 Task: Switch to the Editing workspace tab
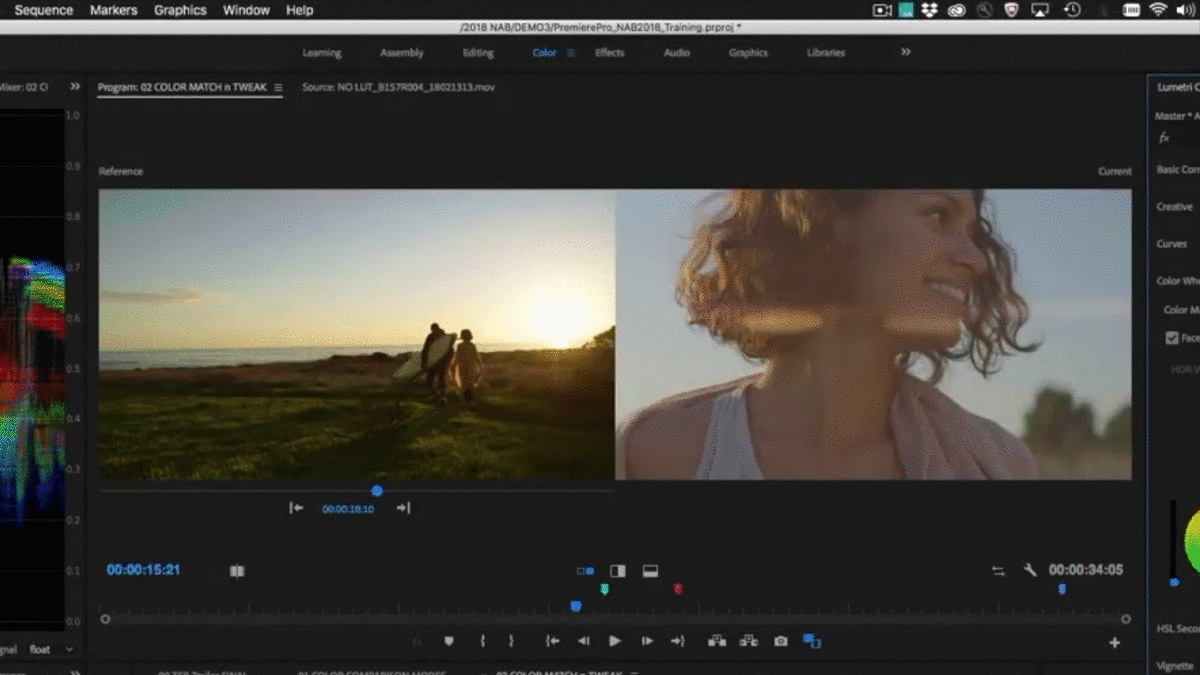[x=477, y=52]
